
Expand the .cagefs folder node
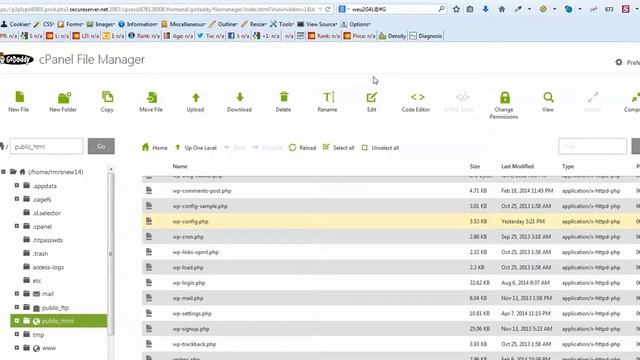click(17, 199)
